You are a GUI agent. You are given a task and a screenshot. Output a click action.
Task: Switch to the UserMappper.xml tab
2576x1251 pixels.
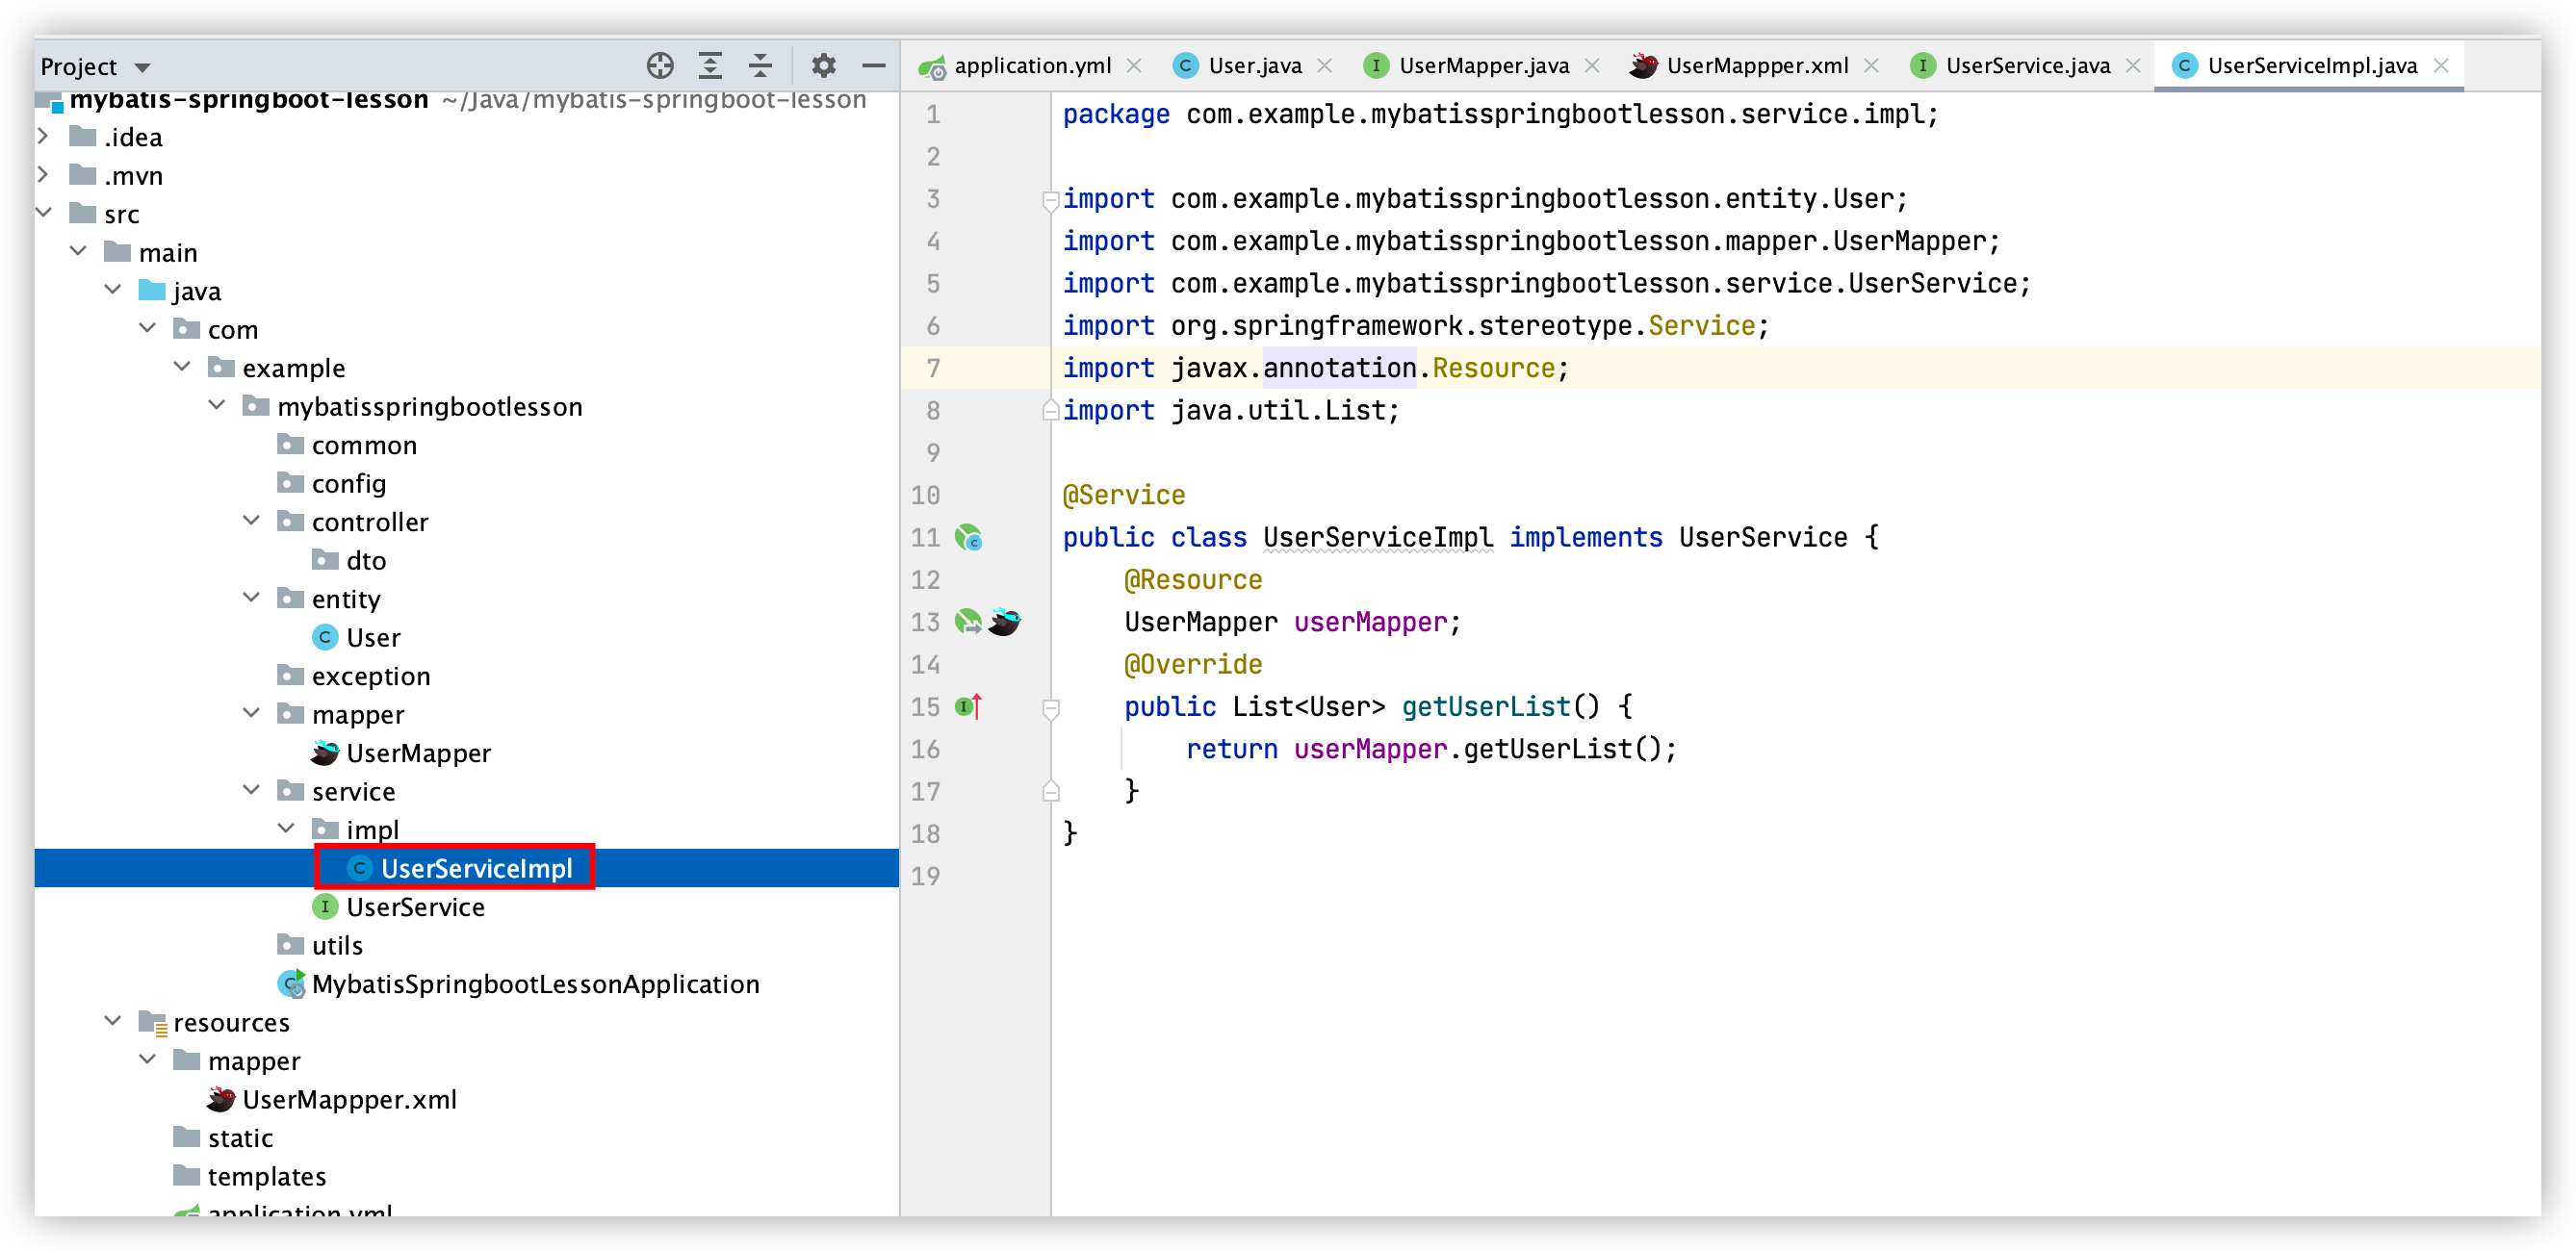pos(1756,66)
